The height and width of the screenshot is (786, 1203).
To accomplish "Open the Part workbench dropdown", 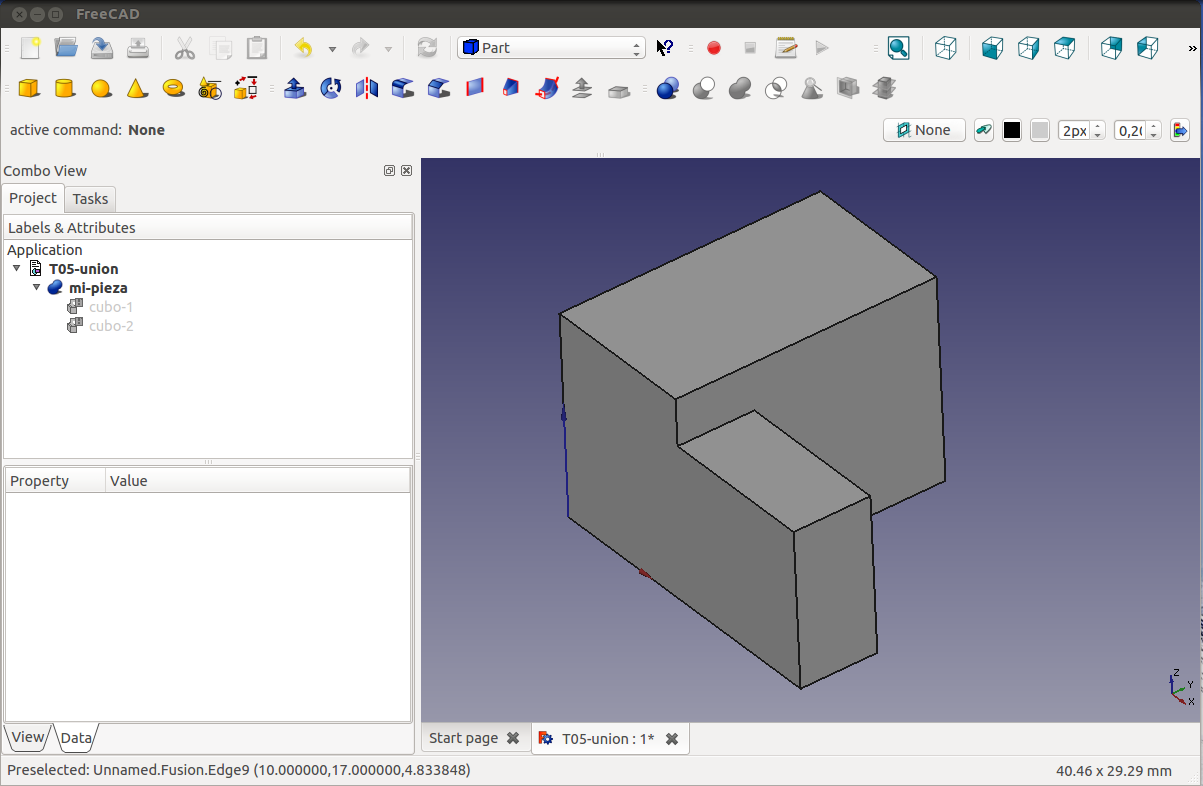I will 551,48.
